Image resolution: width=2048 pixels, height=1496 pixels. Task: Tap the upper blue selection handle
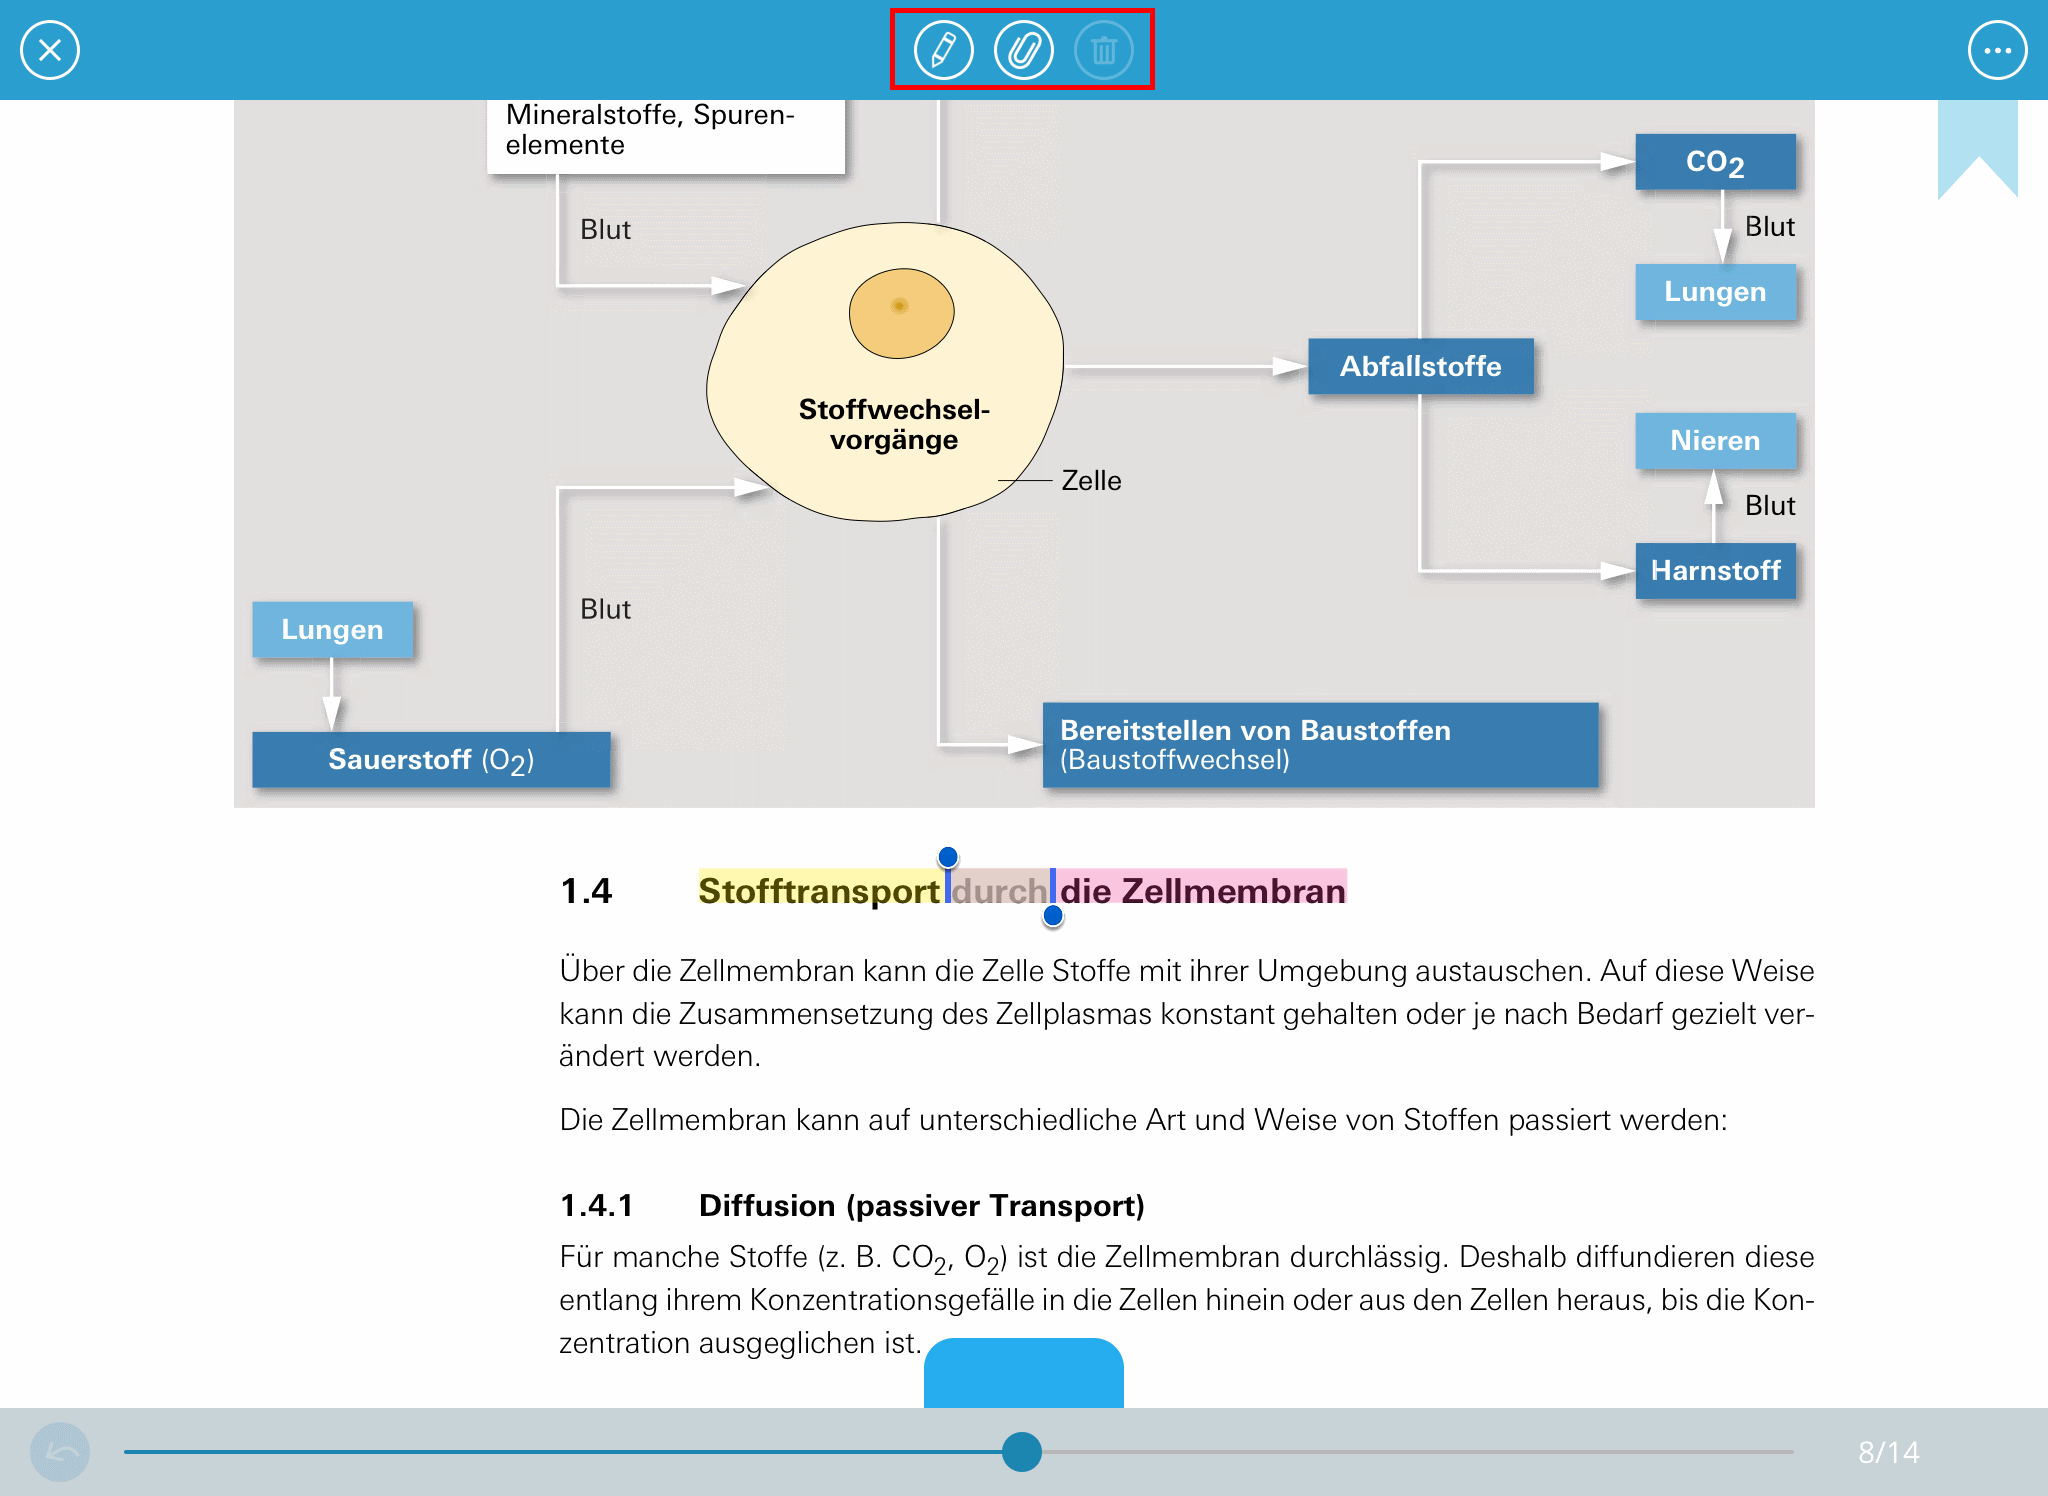pos(948,857)
